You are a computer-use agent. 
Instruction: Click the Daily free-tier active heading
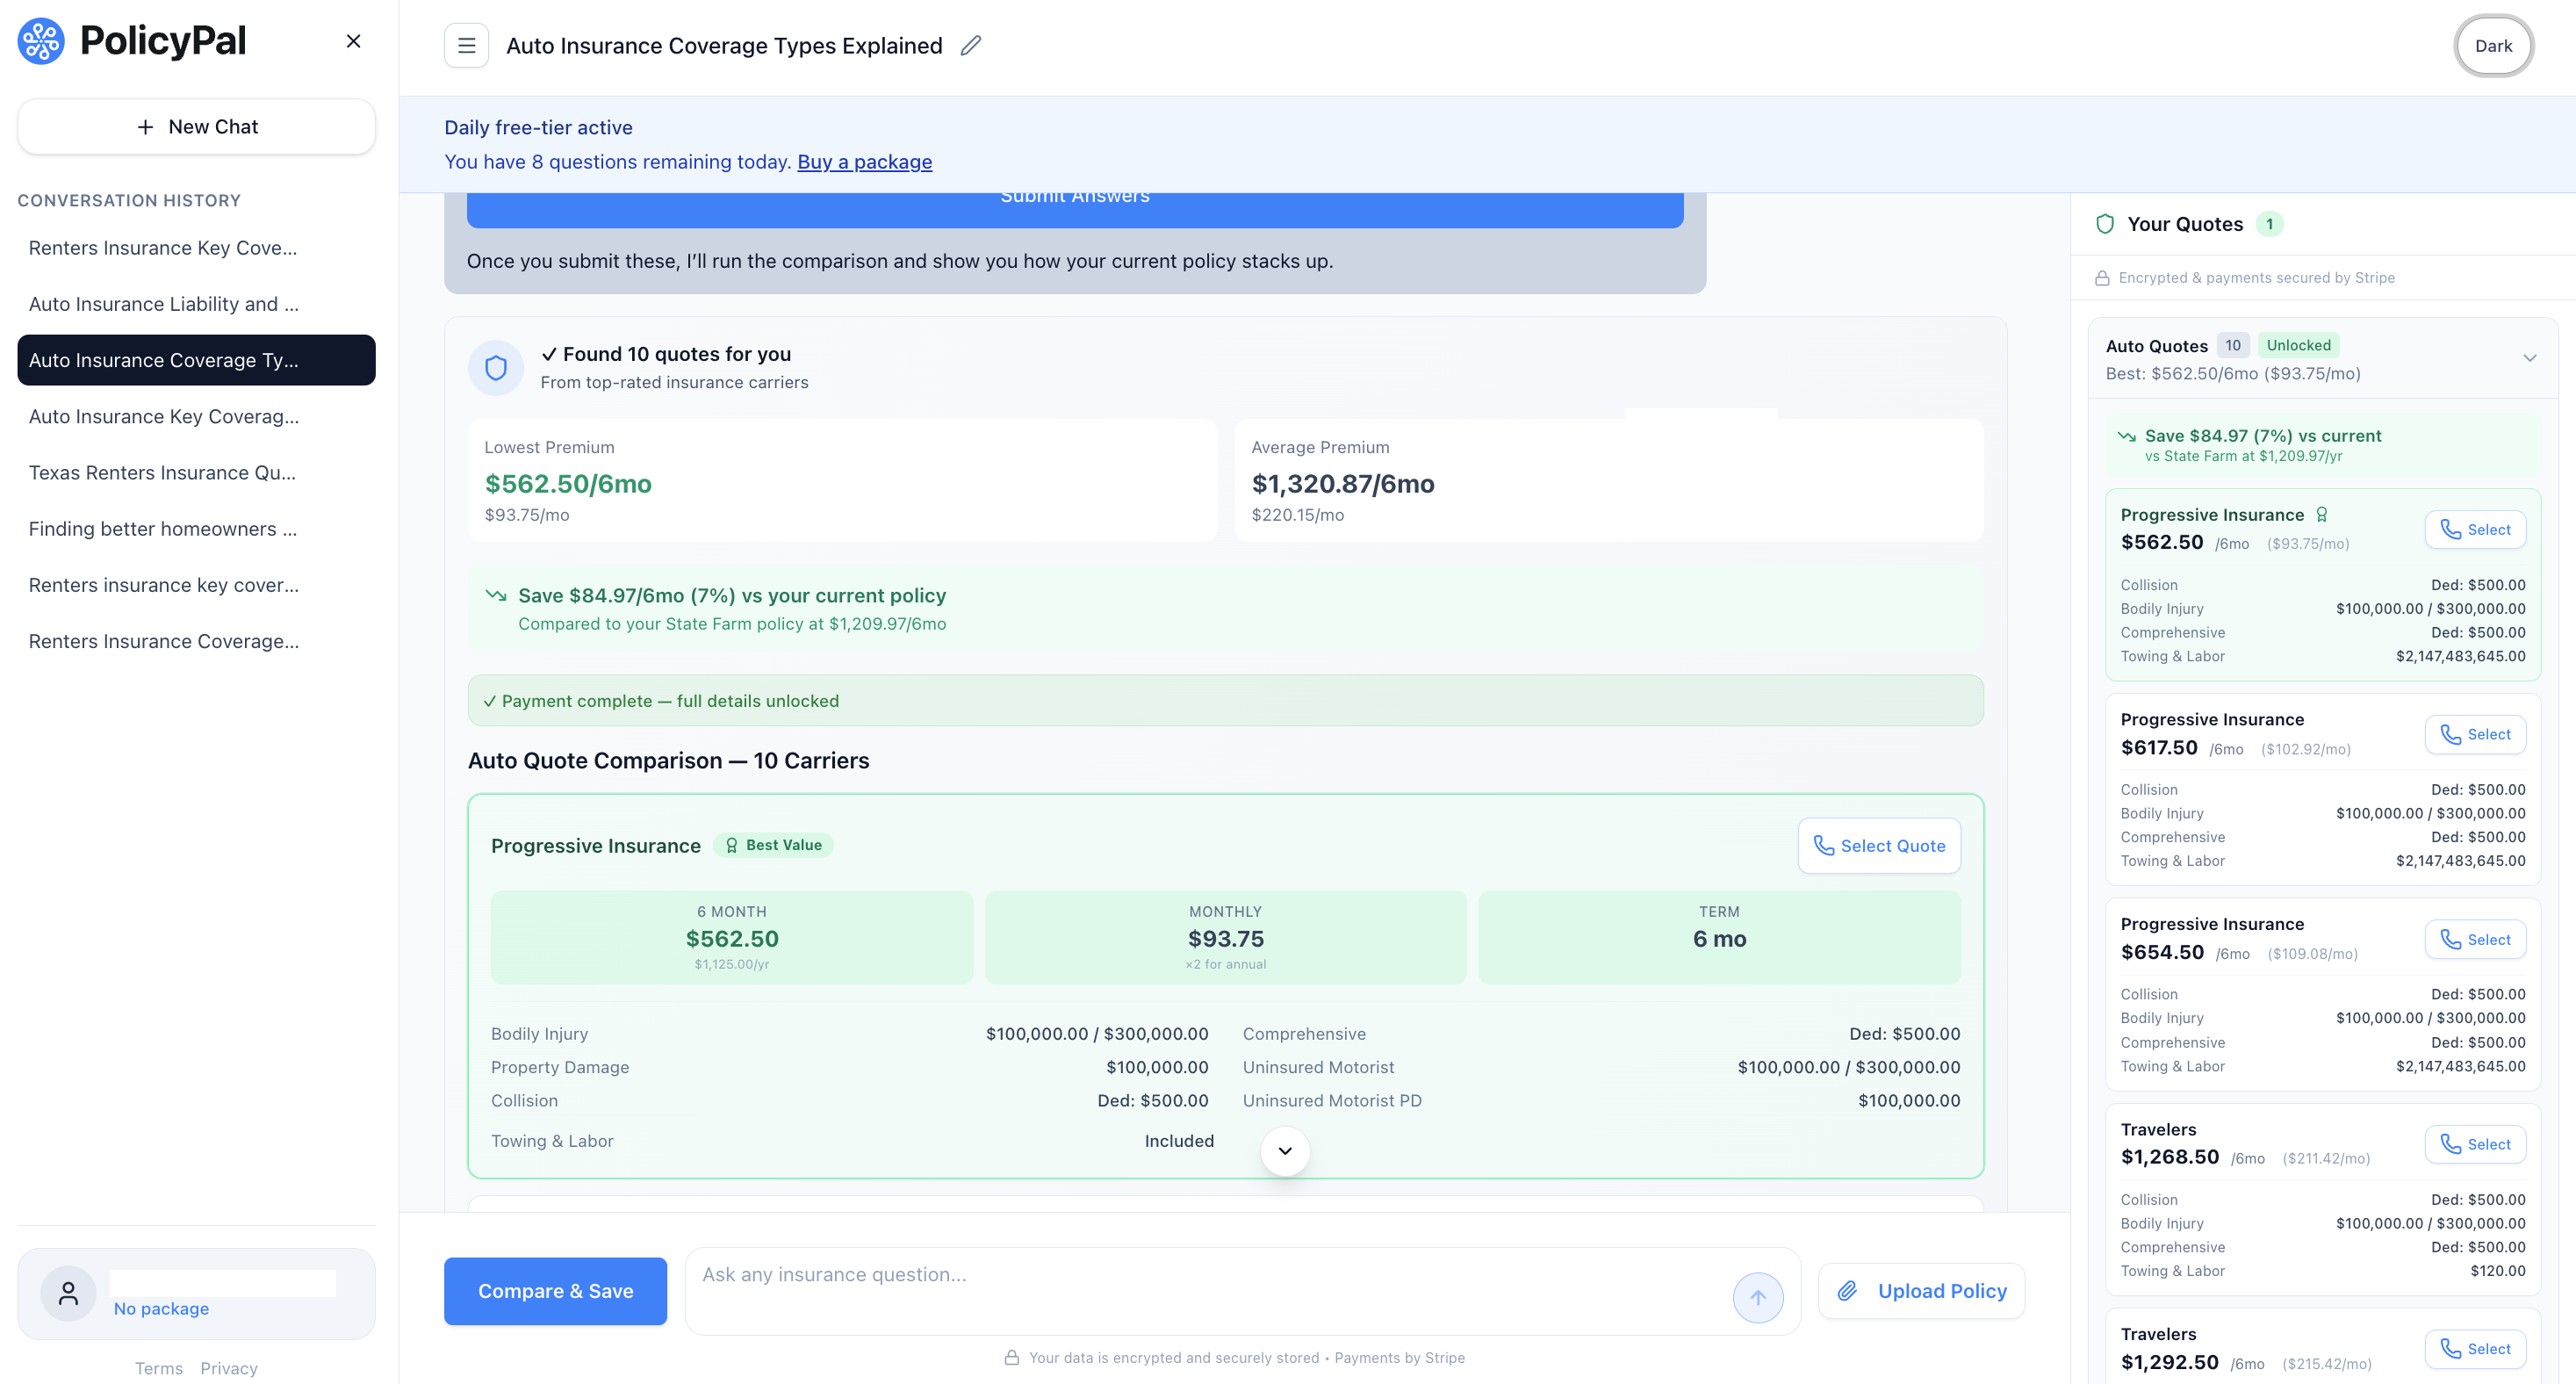[538, 128]
